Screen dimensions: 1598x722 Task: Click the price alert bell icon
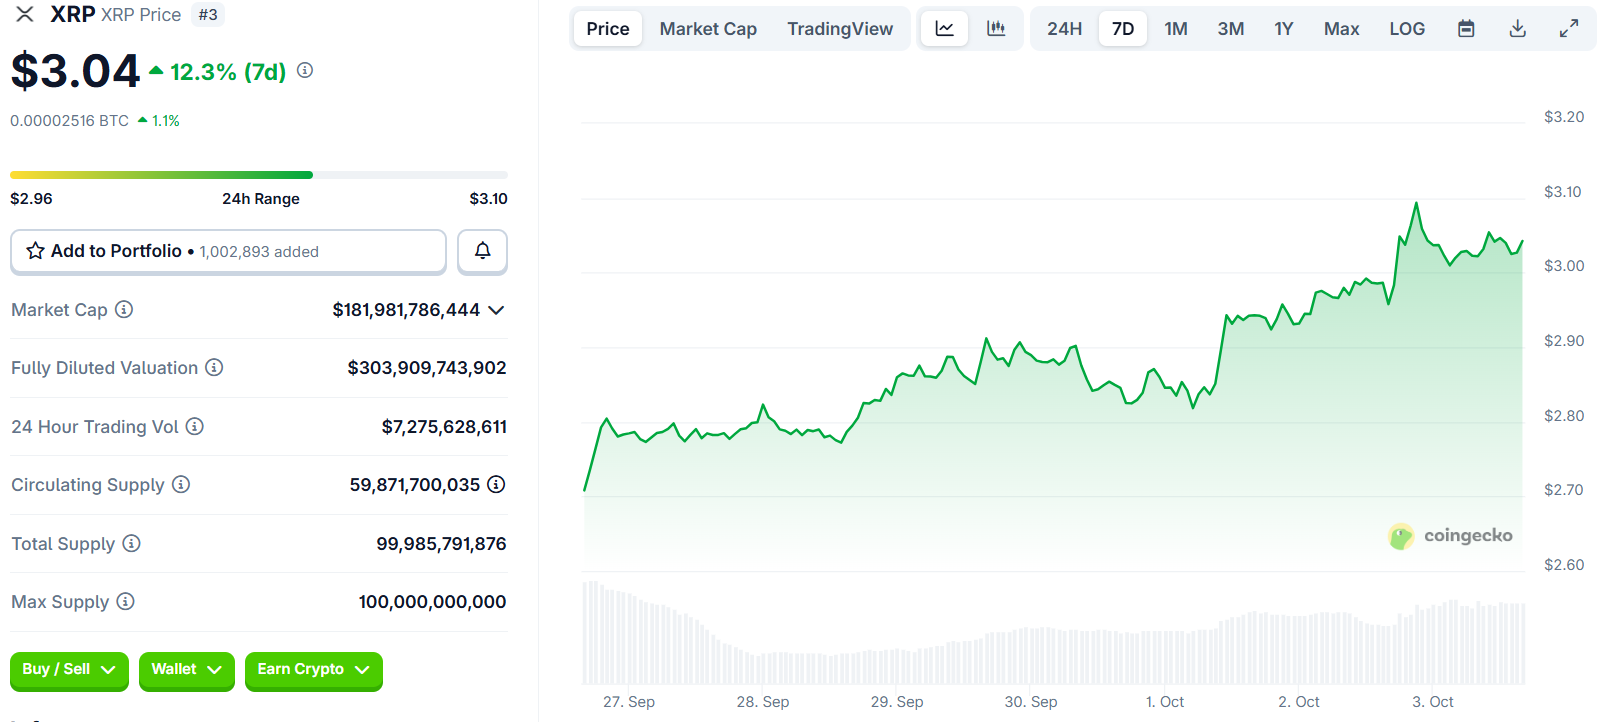pyautogui.click(x=482, y=251)
